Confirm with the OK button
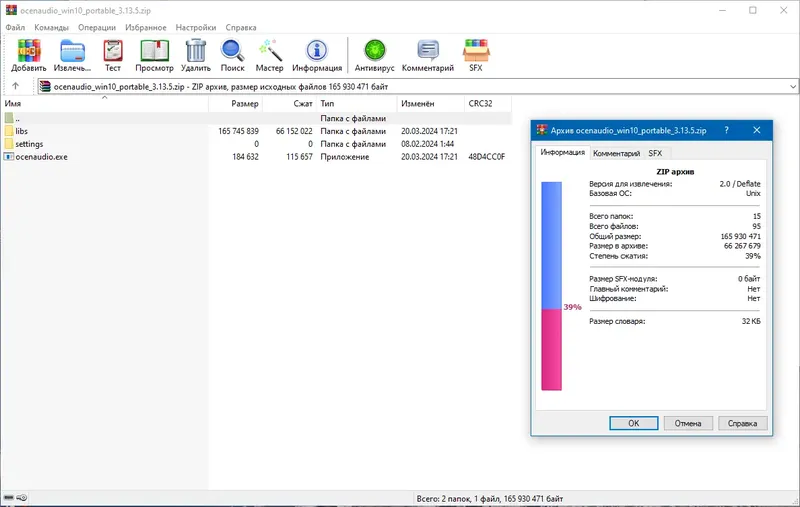Viewport: 800px width, 507px height. click(x=634, y=423)
